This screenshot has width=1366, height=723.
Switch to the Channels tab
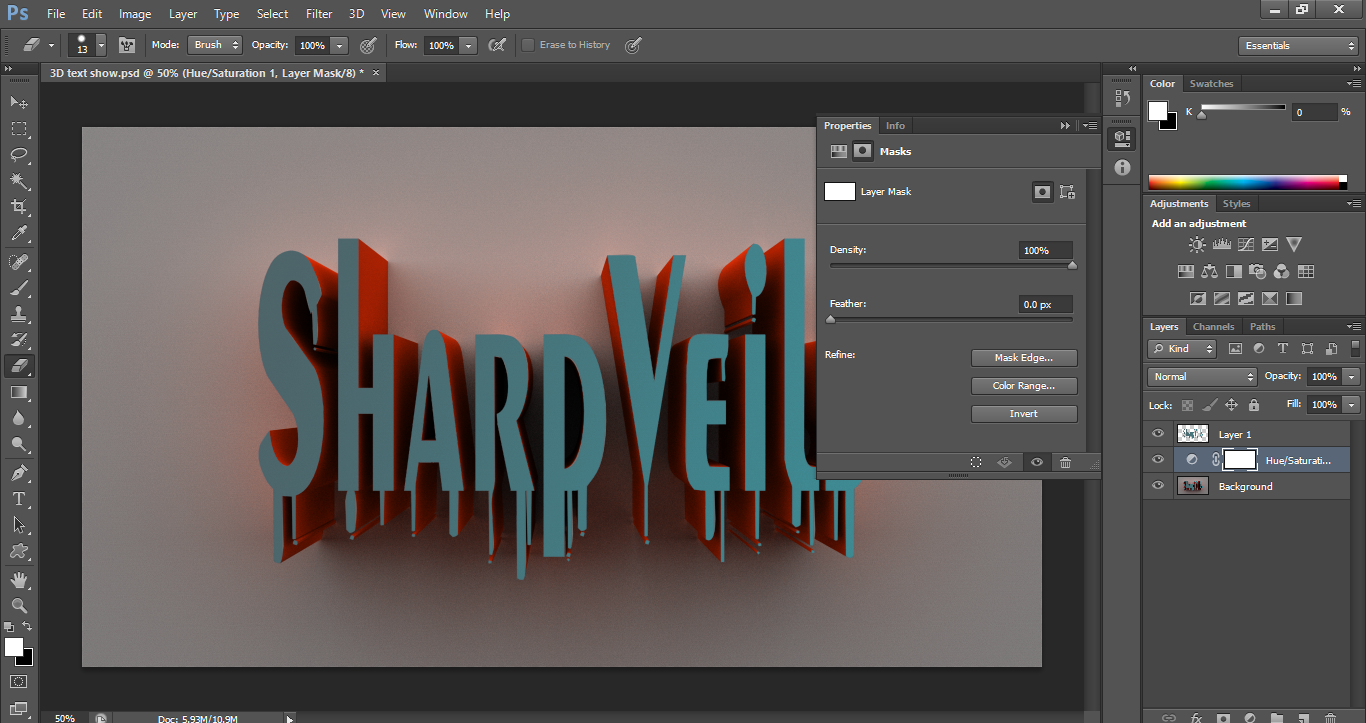tap(1213, 327)
